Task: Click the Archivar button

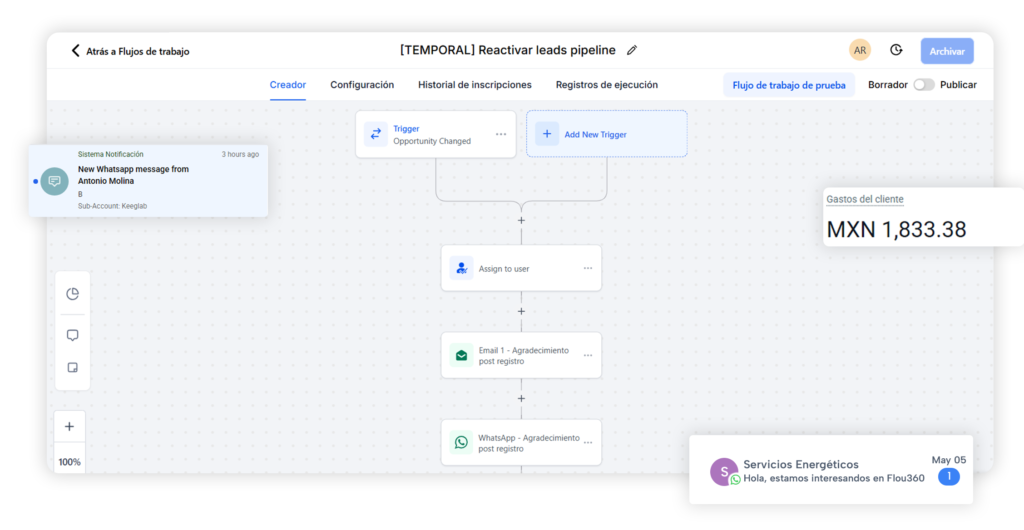Action: tap(947, 51)
